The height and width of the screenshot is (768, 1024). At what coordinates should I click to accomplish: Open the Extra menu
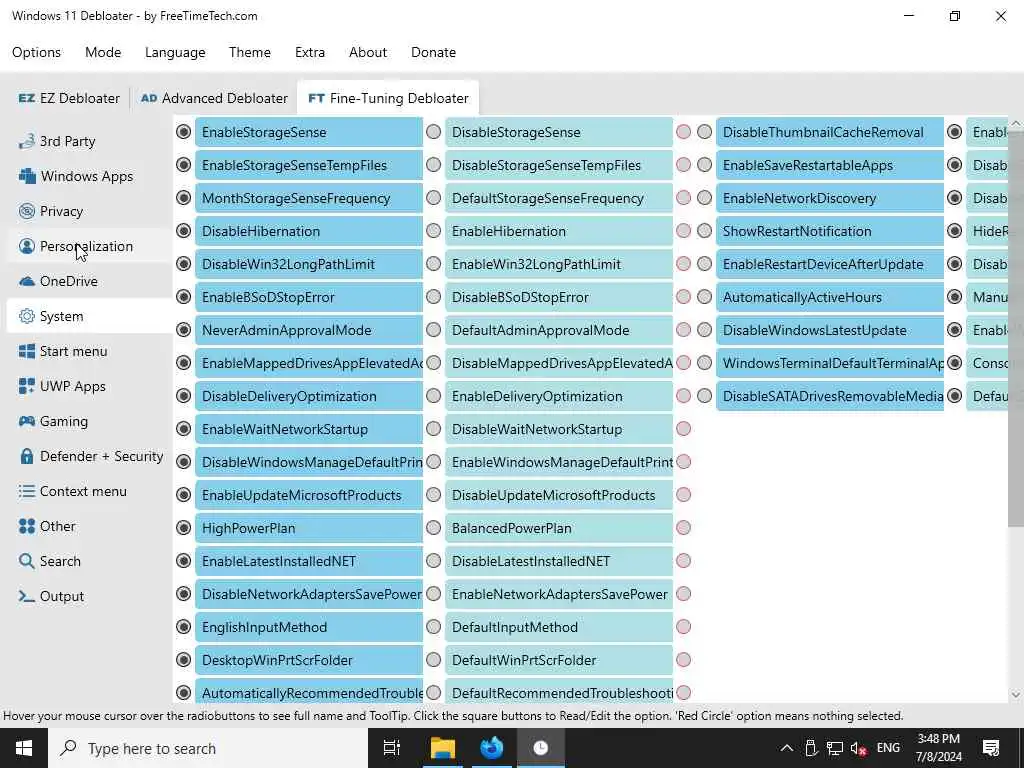click(x=310, y=52)
